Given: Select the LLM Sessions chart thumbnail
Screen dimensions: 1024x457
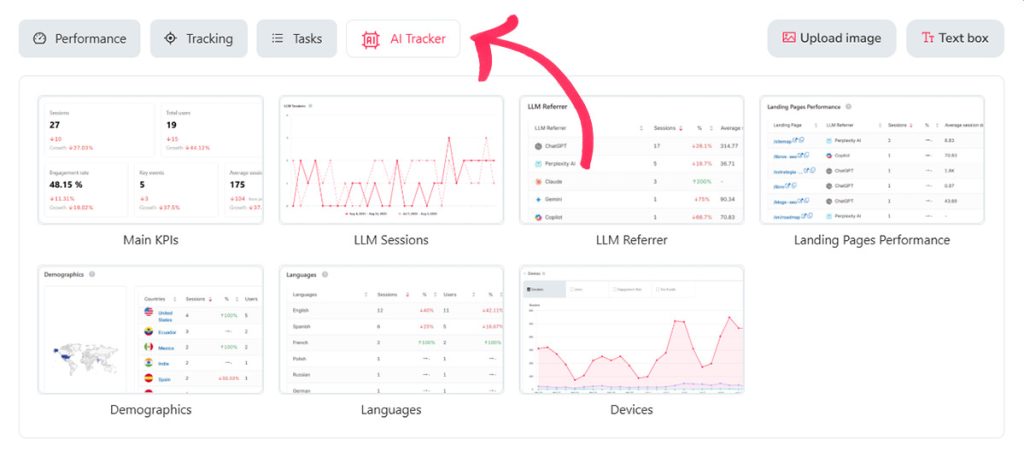Looking at the screenshot, I should tap(391, 160).
